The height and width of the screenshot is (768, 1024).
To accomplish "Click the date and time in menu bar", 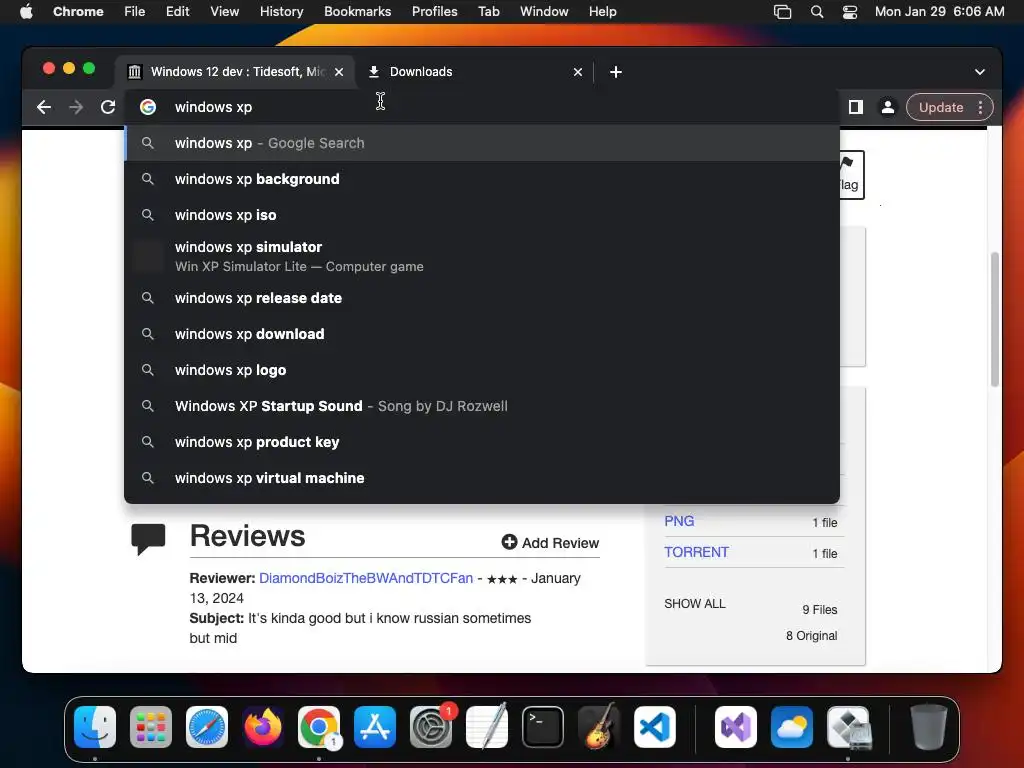I will coord(939,12).
